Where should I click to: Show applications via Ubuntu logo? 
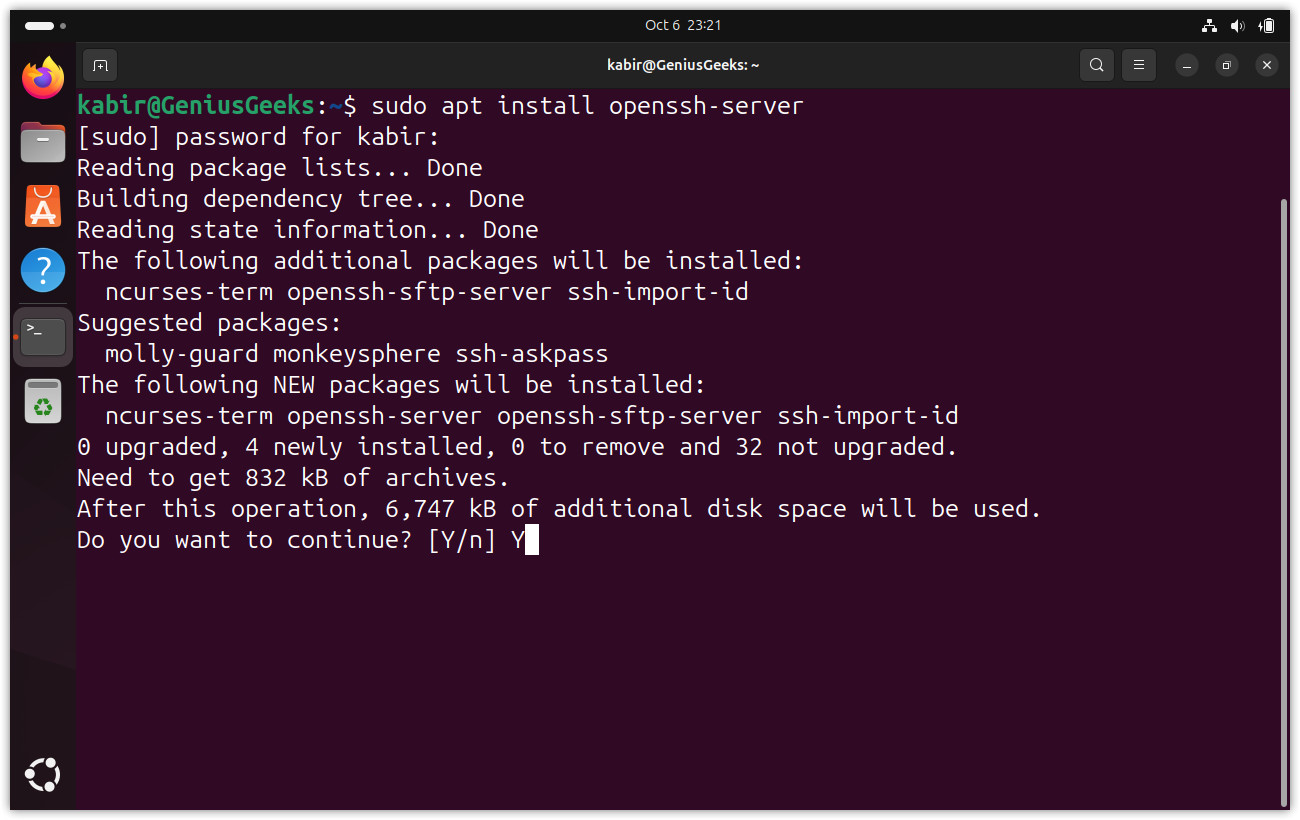coord(43,774)
